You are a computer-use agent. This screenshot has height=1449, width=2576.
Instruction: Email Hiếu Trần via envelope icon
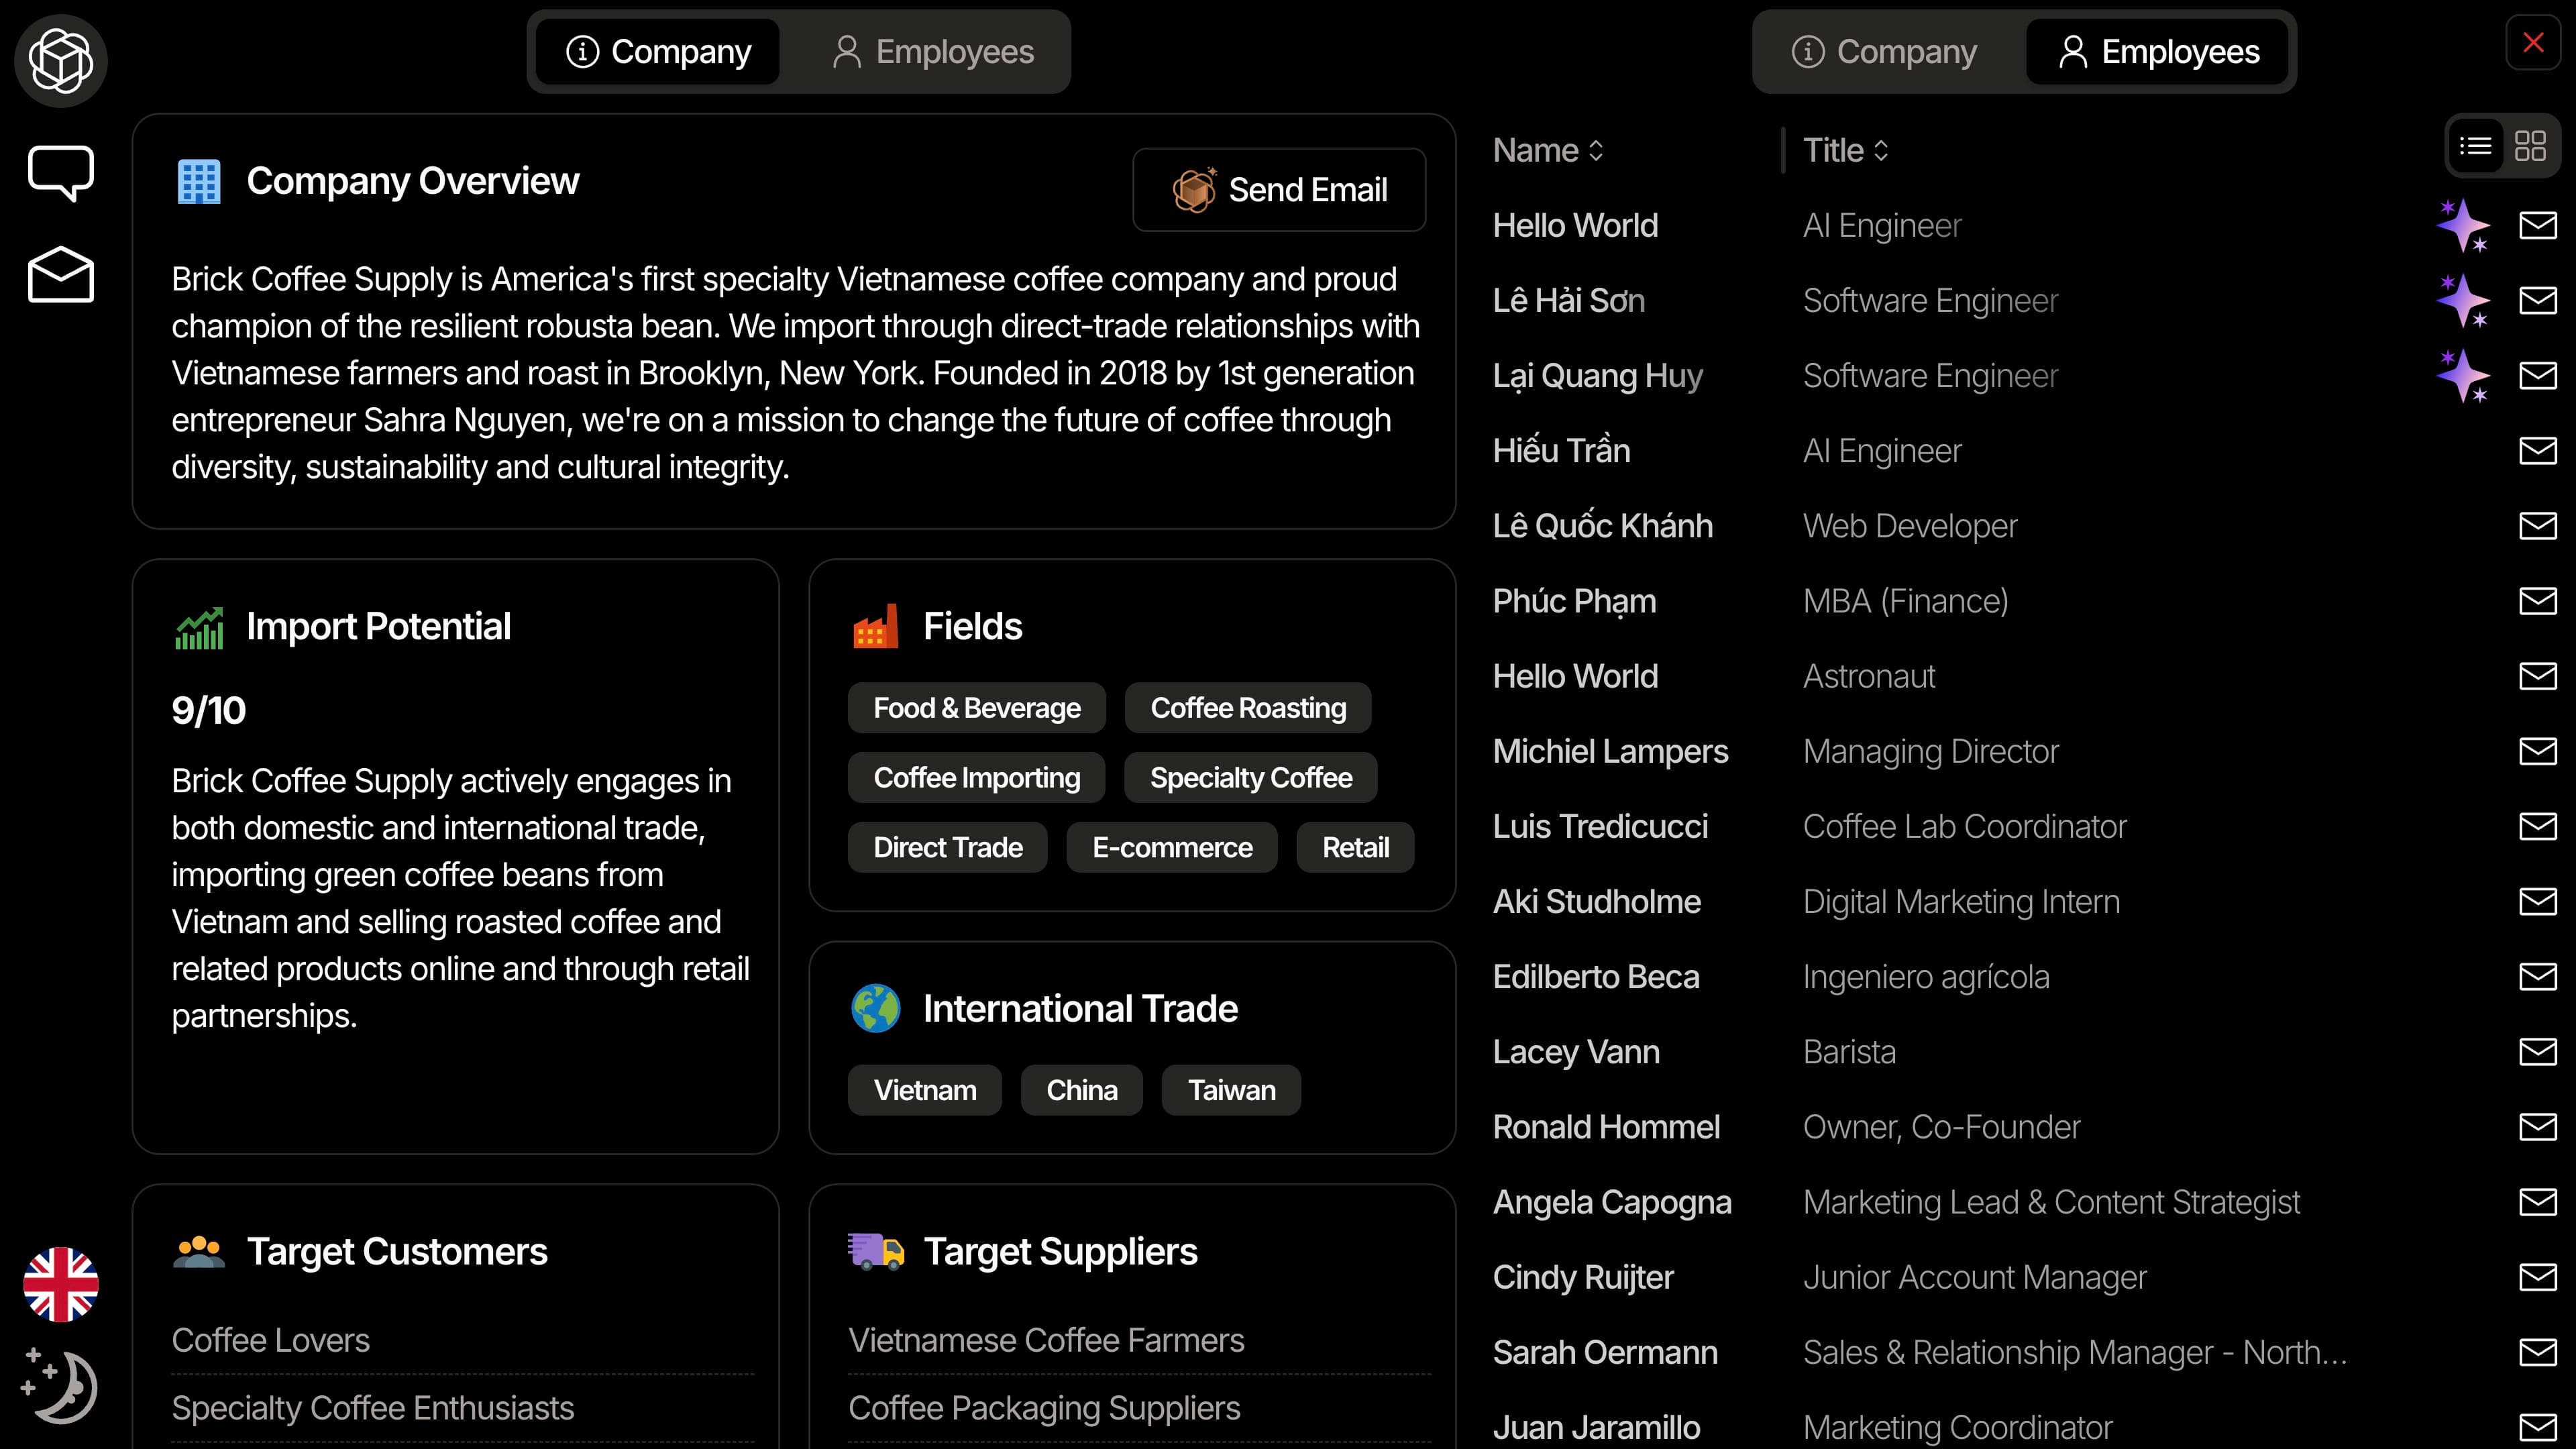(x=2537, y=451)
